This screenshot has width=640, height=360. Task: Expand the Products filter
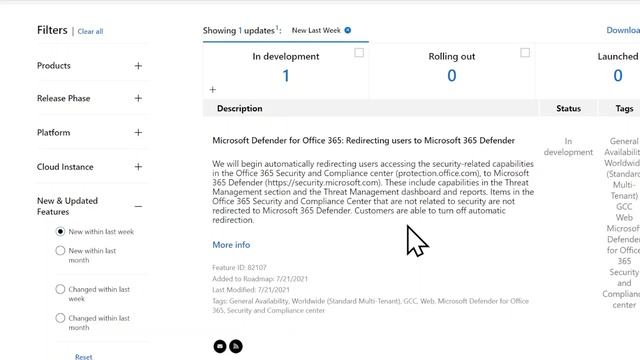(138, 66)
